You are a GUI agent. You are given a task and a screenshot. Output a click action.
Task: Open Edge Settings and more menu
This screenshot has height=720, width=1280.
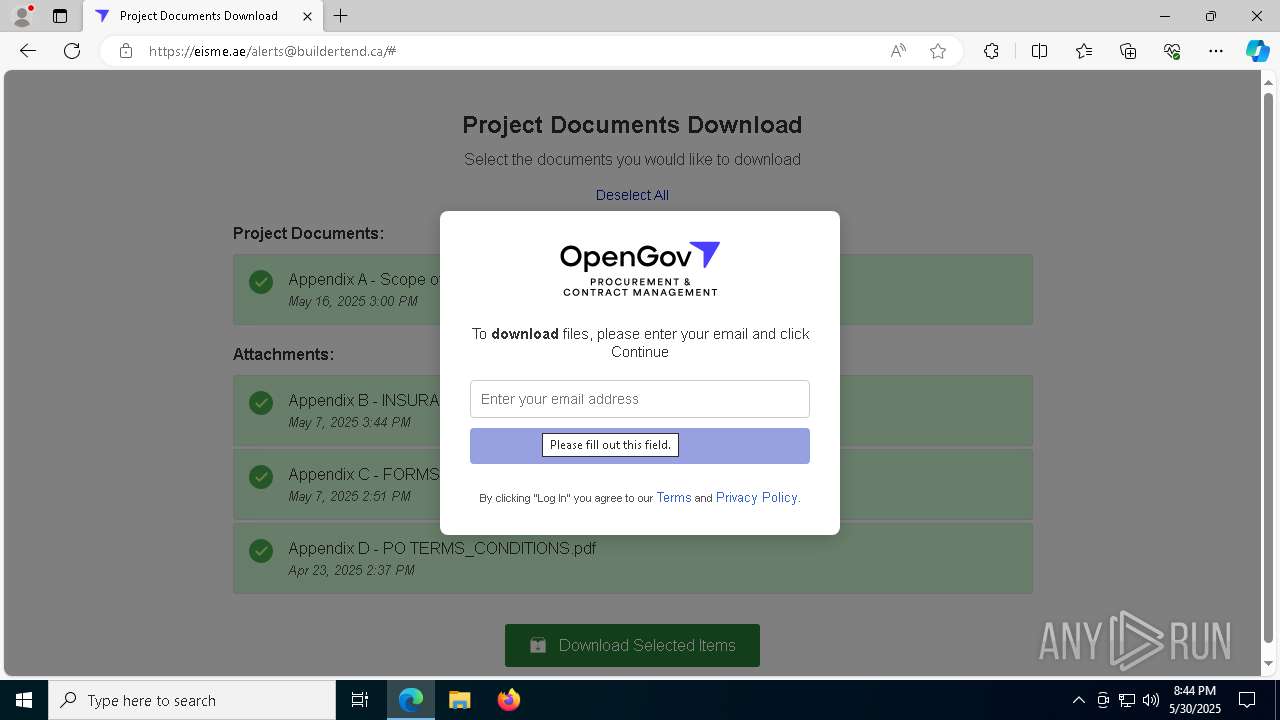[1216, 51]
